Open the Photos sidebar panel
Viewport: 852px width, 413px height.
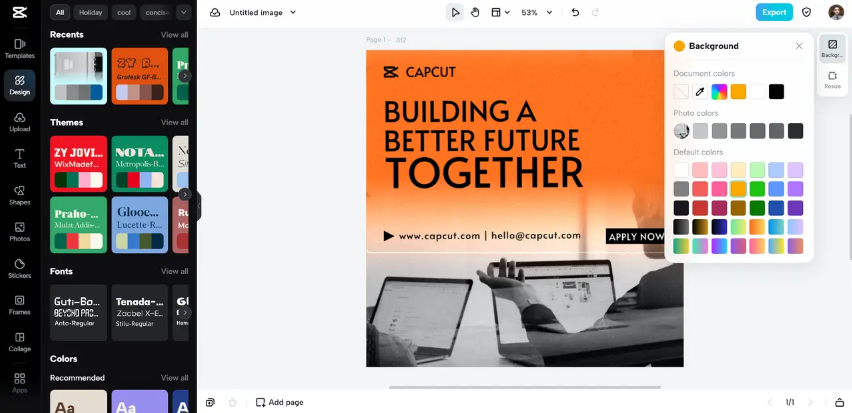[20, 232]
